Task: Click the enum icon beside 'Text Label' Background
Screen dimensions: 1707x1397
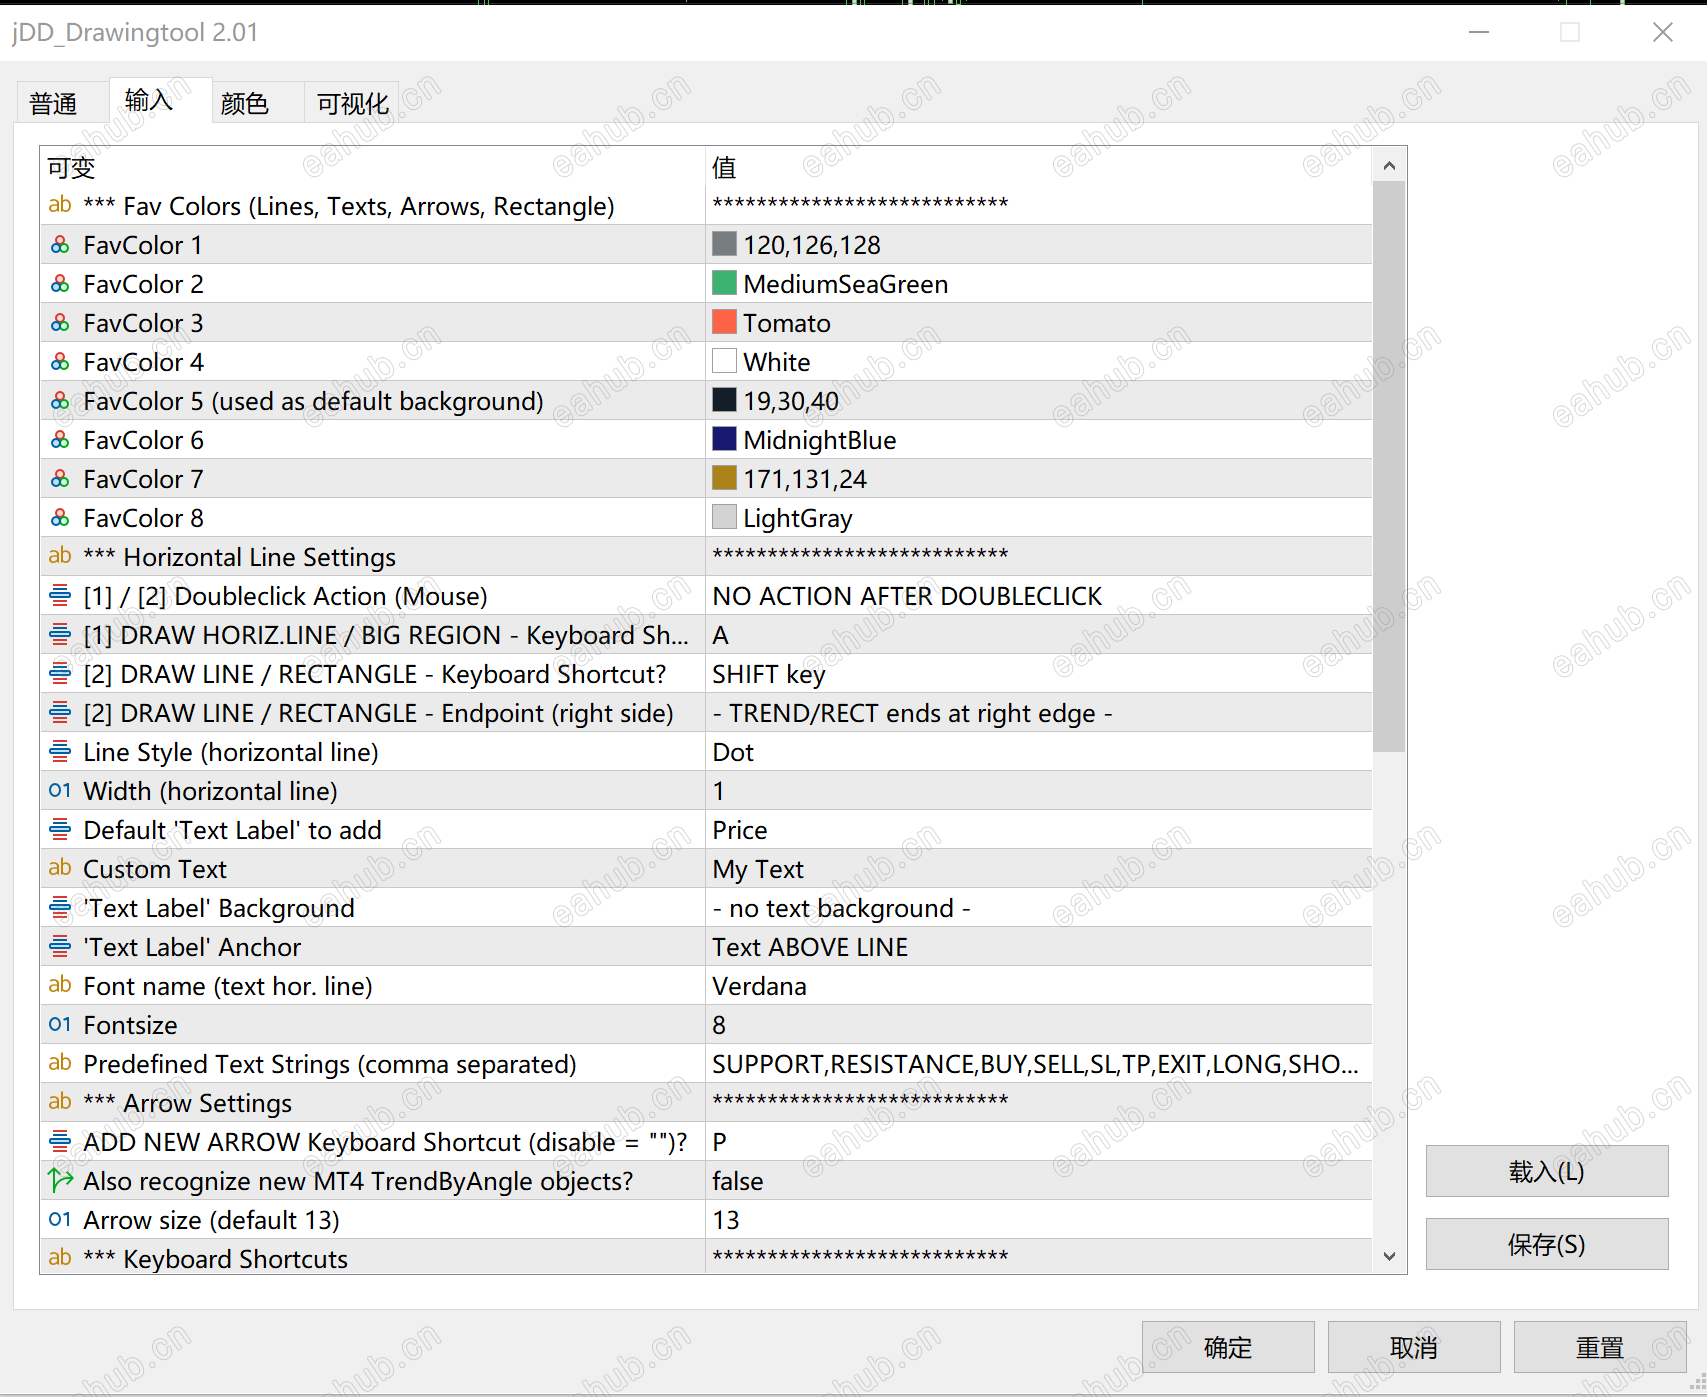Action: [60, 908]
